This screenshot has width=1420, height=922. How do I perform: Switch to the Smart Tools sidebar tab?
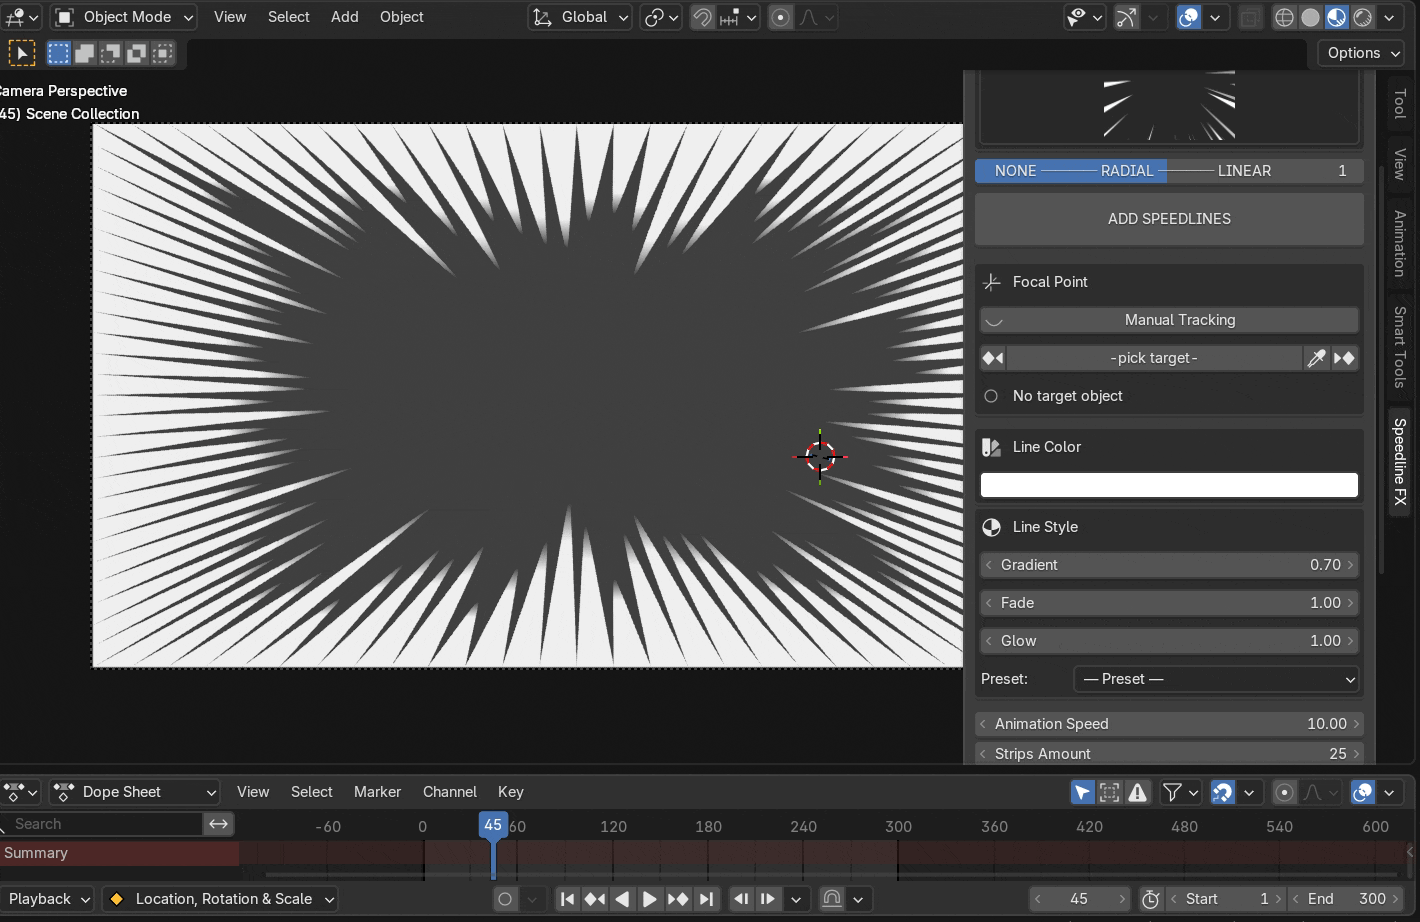click(1400, 347)
